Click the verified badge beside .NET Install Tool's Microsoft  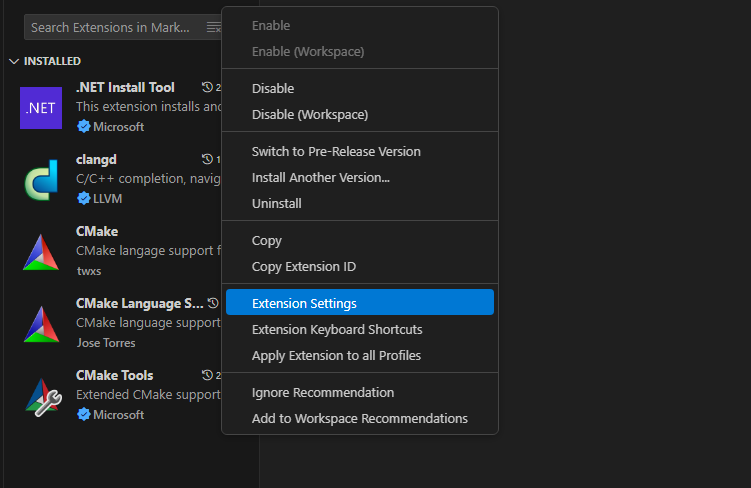[83, 126]
